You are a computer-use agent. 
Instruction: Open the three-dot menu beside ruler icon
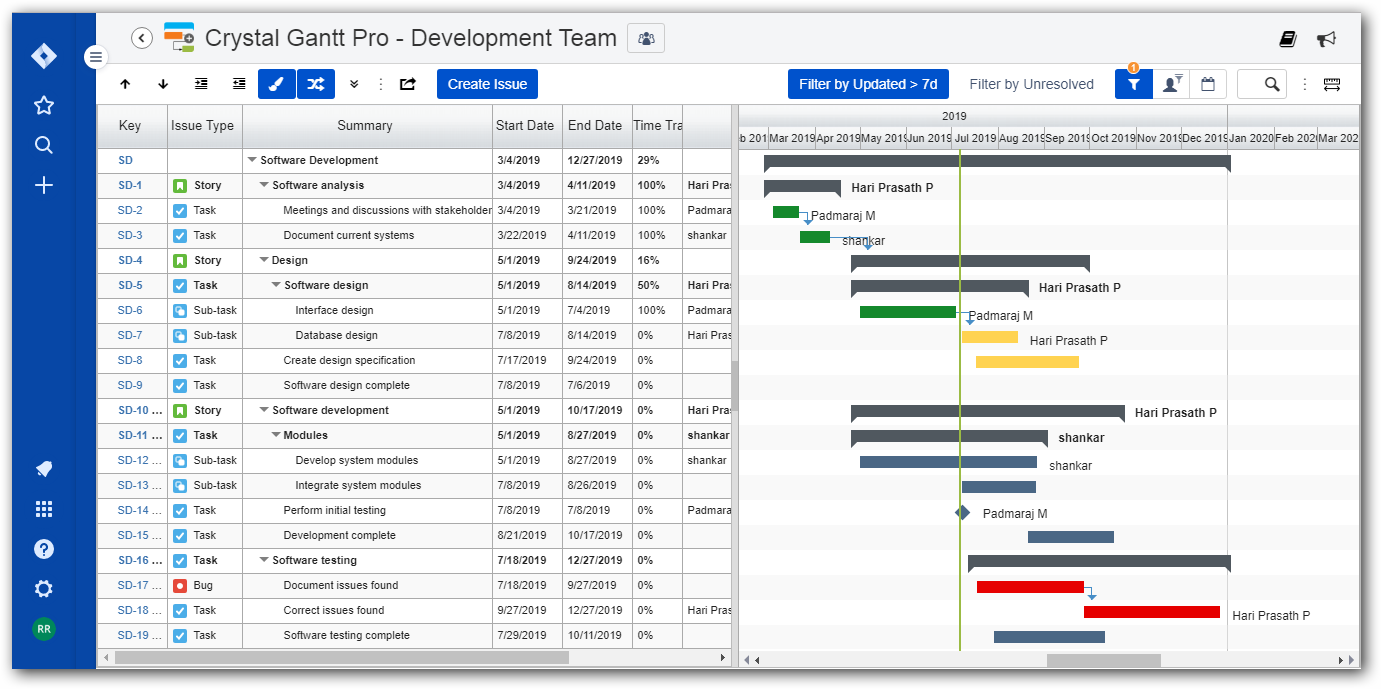coord(1304,84)
